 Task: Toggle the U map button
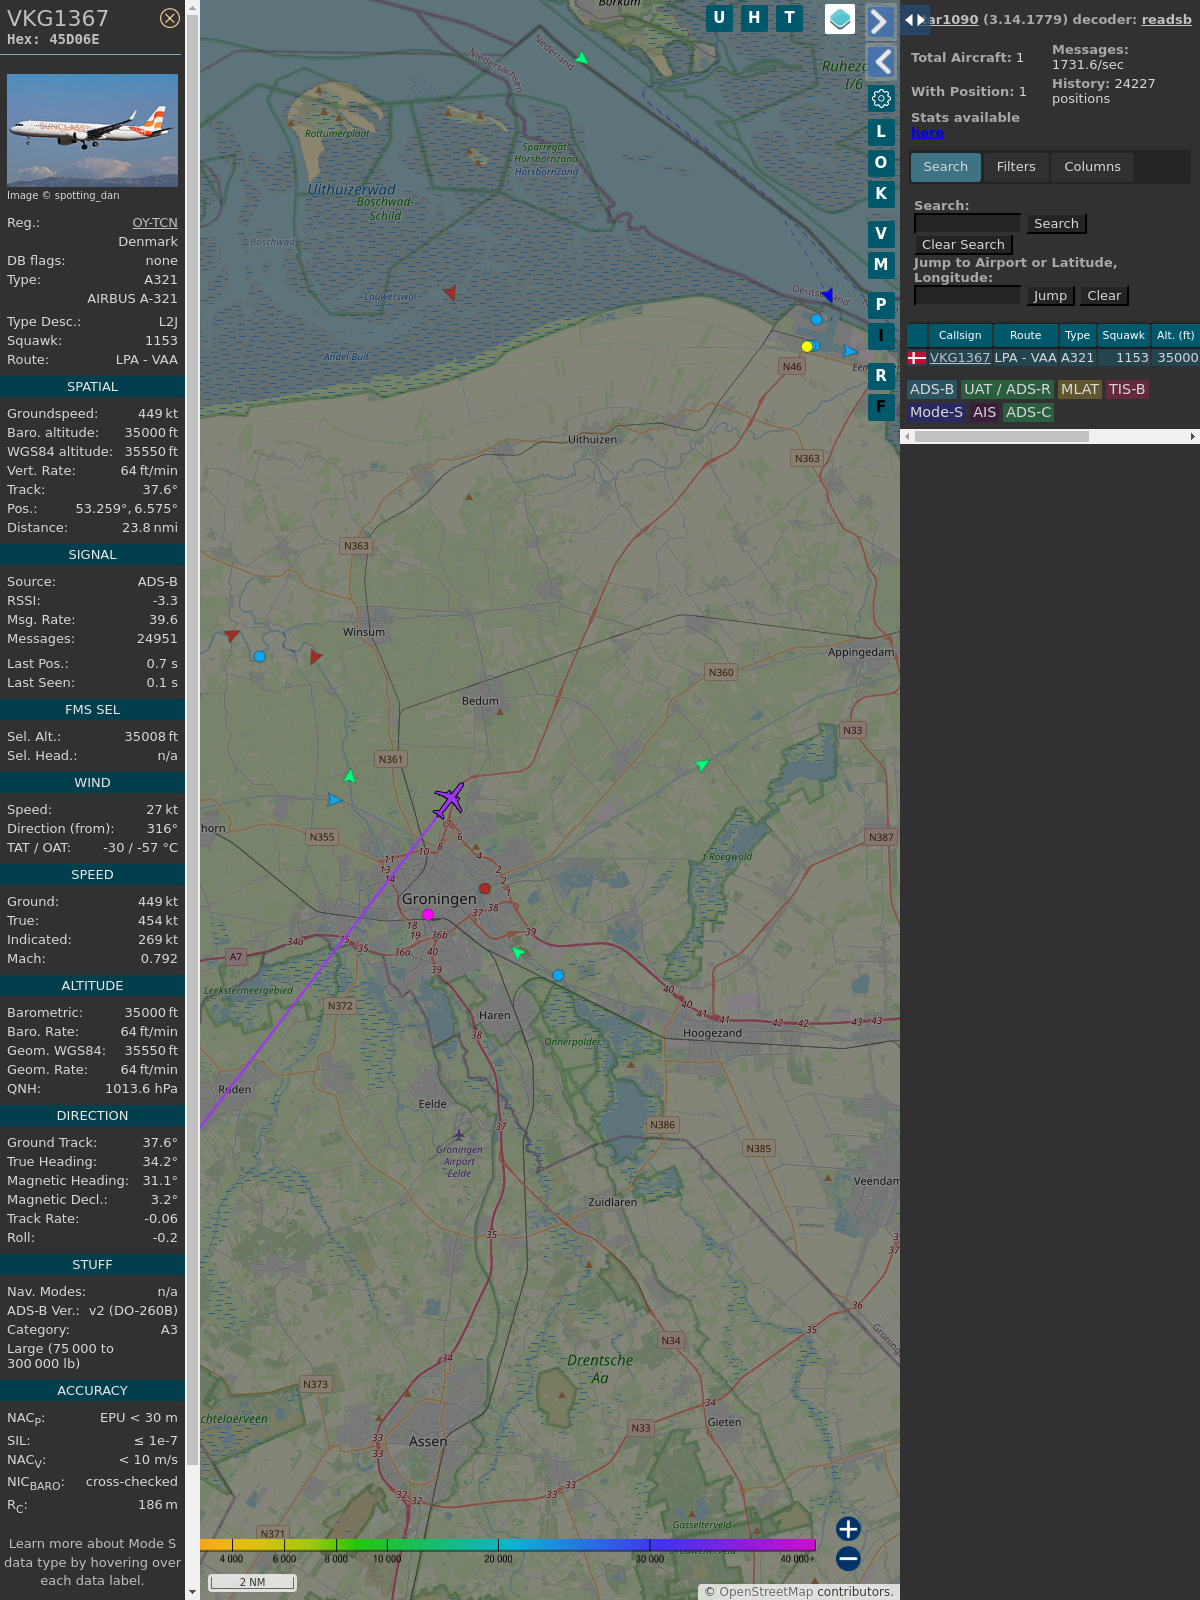pyautogui.click(x=719, y=18)
